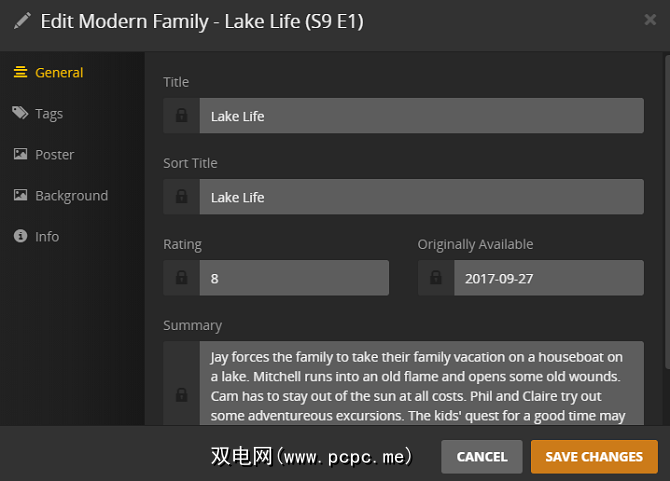Click the Info circle icon
The height and width of the screenshot is (481, 670).
pyautogui.click(x=19, y=237)
